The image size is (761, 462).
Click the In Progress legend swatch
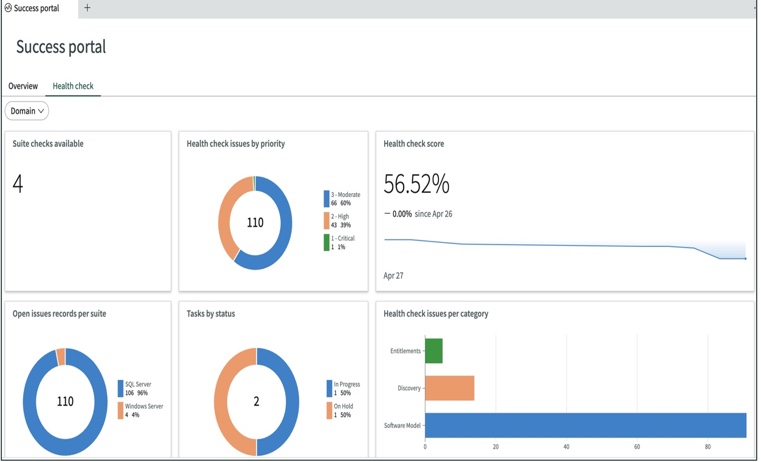tap(329, 388)
